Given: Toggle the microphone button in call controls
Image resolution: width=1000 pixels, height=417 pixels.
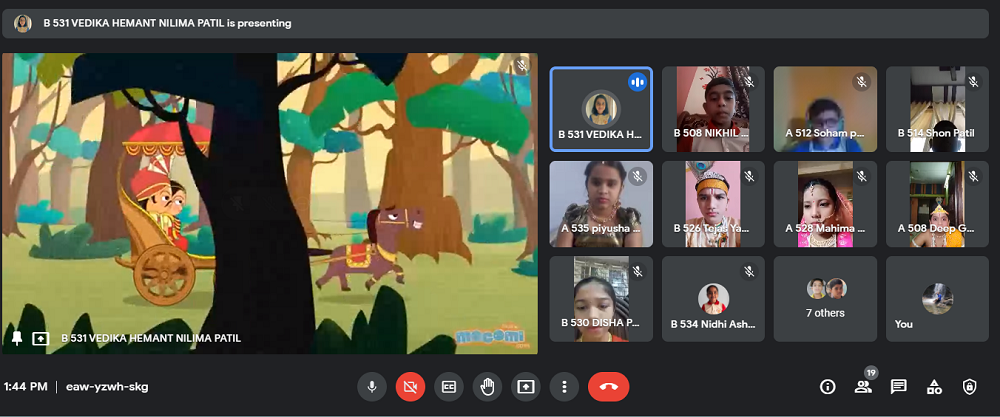Looking at the screenshot, I should pos(372,387).
